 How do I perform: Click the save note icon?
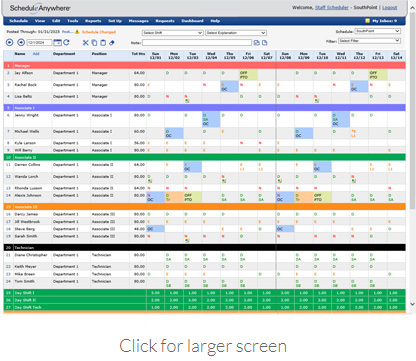[x=256, y=43]
